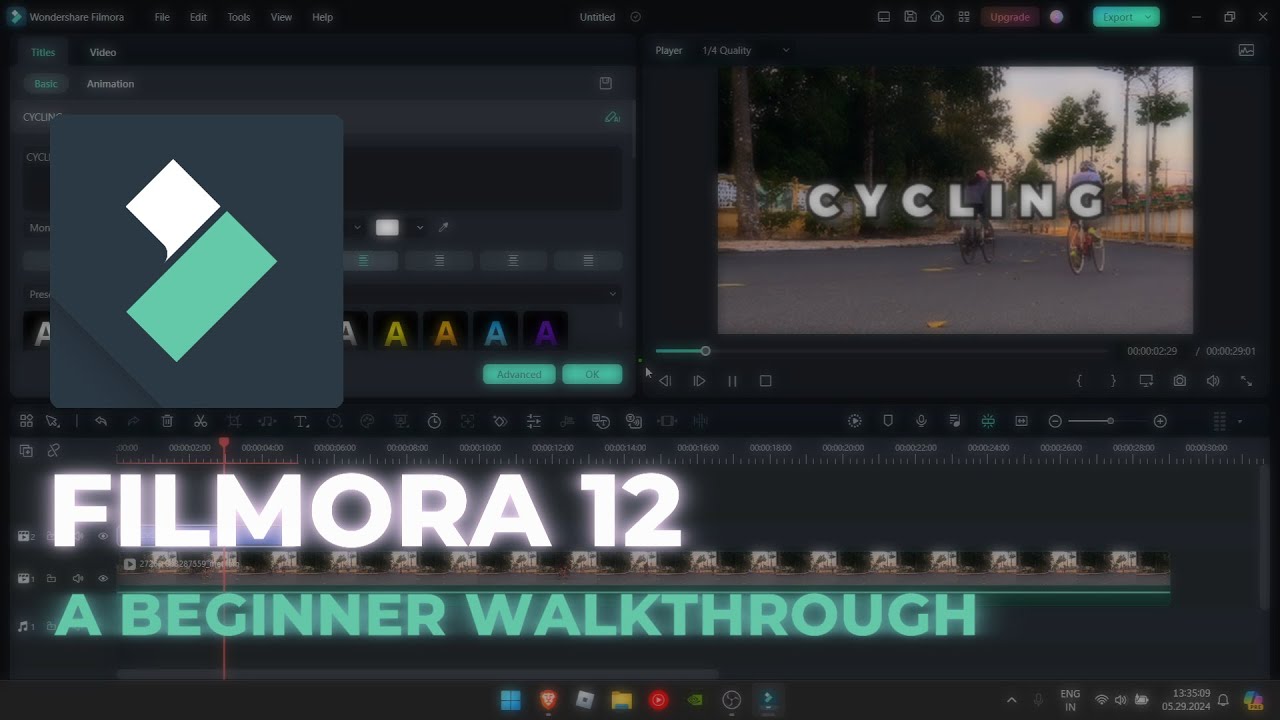Click the Advanced button
This screenshot has height=720, width=1280.
tap(519, 374)
